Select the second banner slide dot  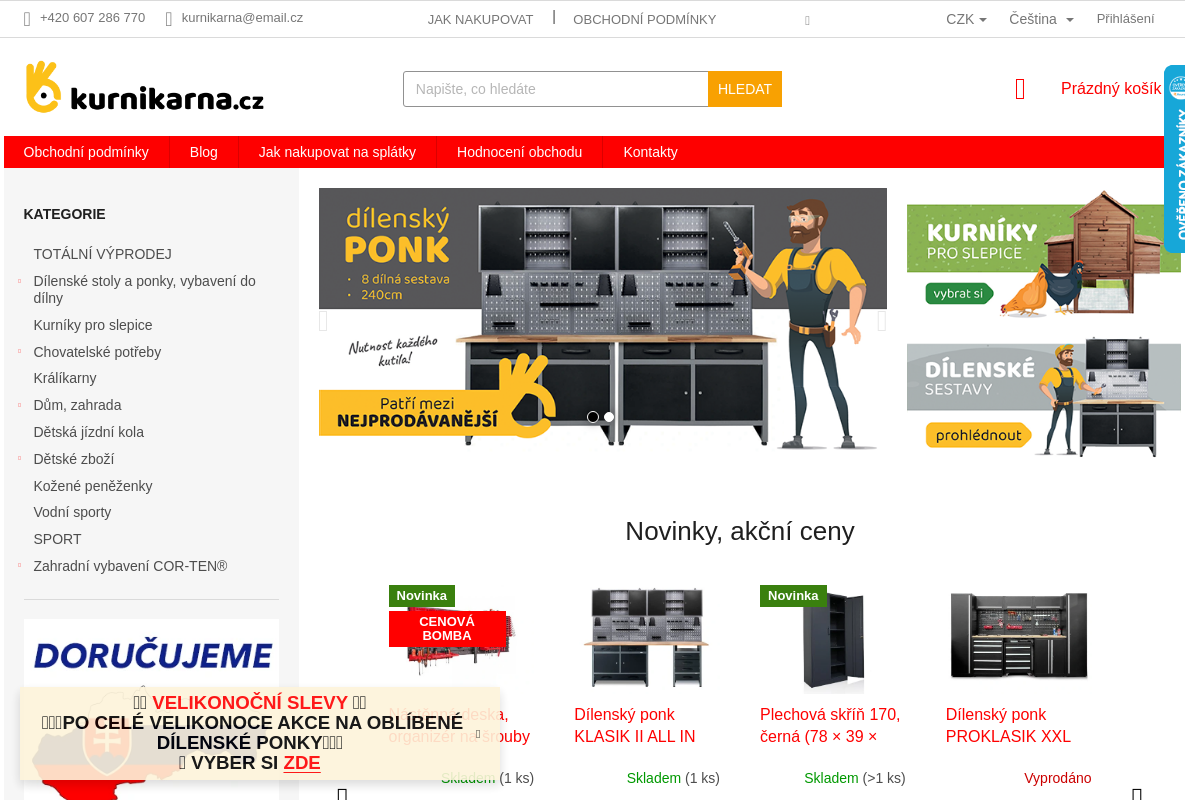click(609, 417)
